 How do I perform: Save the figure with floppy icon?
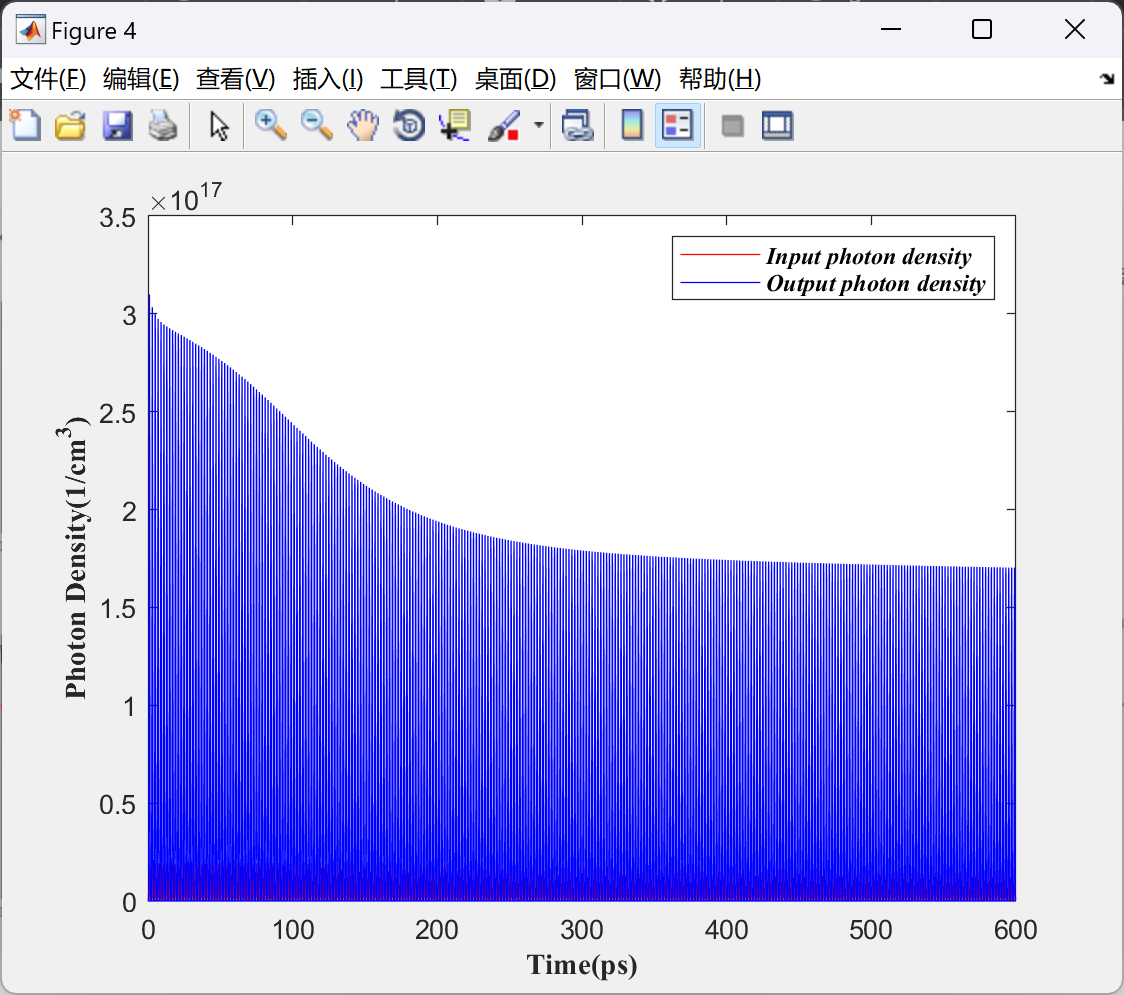click(x=118, y=125)
